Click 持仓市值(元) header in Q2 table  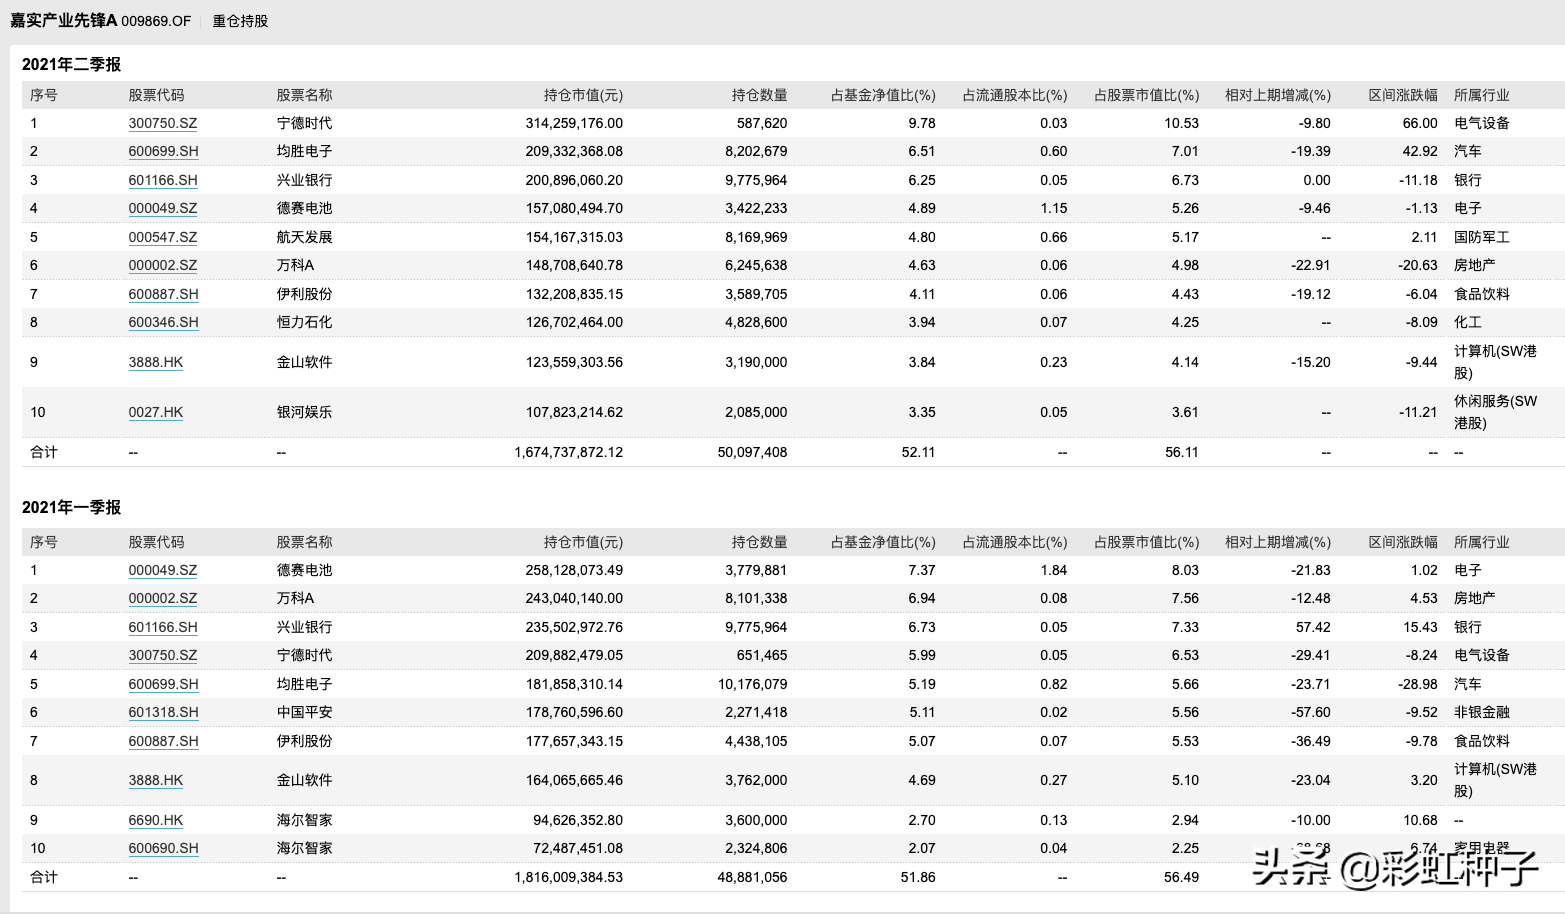click(583, 95)
